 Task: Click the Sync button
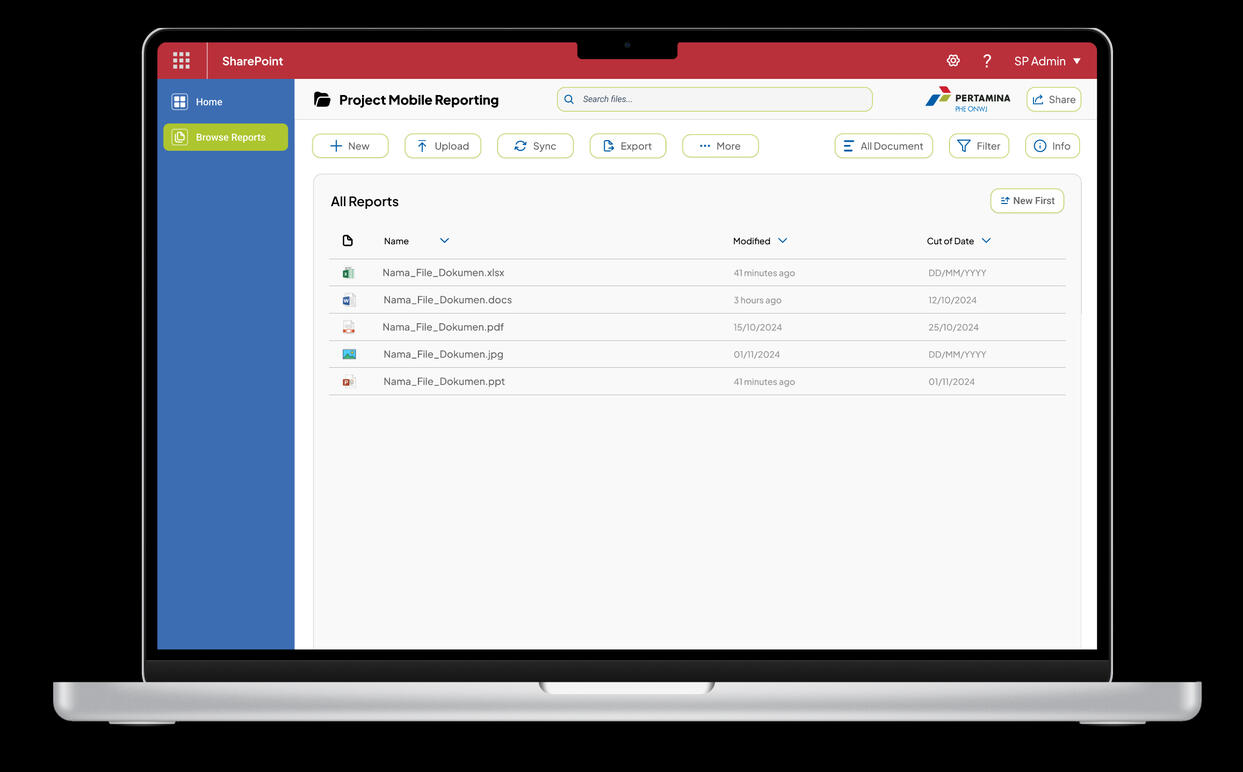(x=535, y=146)
